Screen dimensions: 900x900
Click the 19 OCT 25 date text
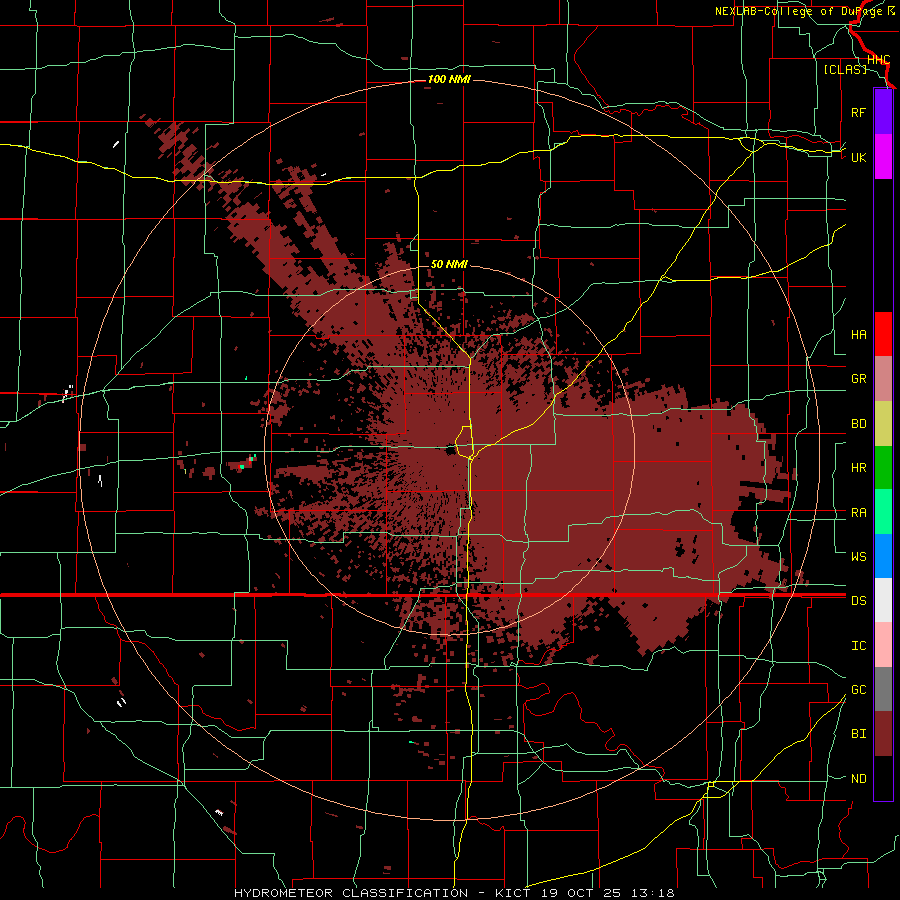click(x=581, y=893)
